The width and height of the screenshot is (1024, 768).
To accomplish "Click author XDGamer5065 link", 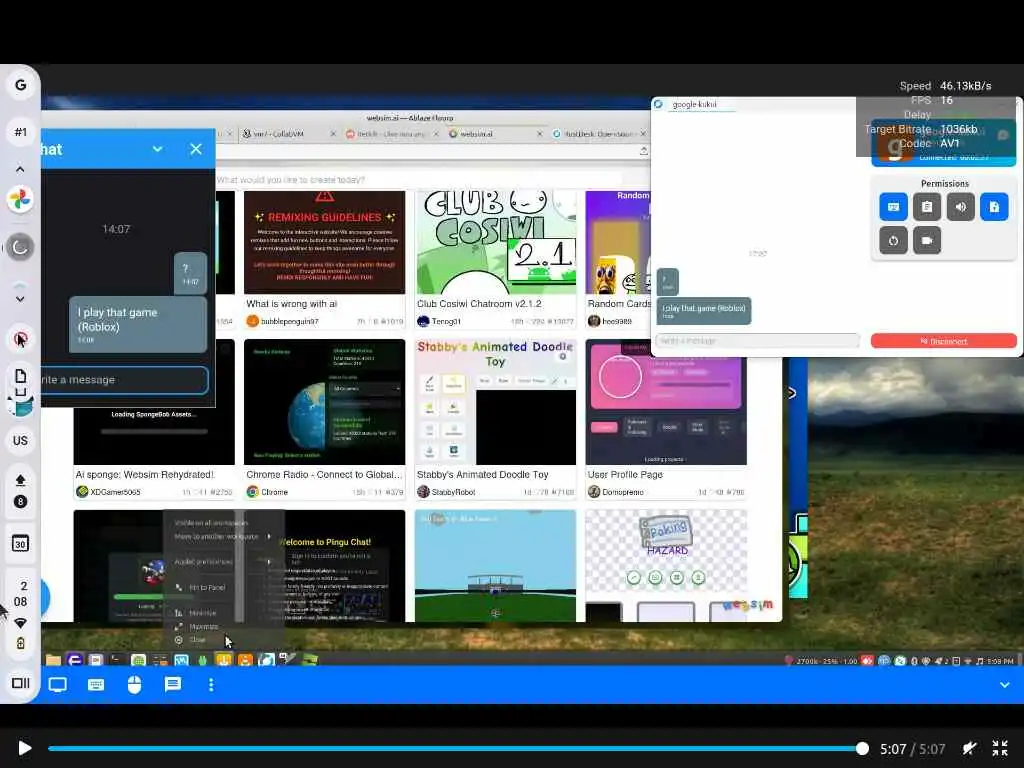I will click(x=115, y=492).
